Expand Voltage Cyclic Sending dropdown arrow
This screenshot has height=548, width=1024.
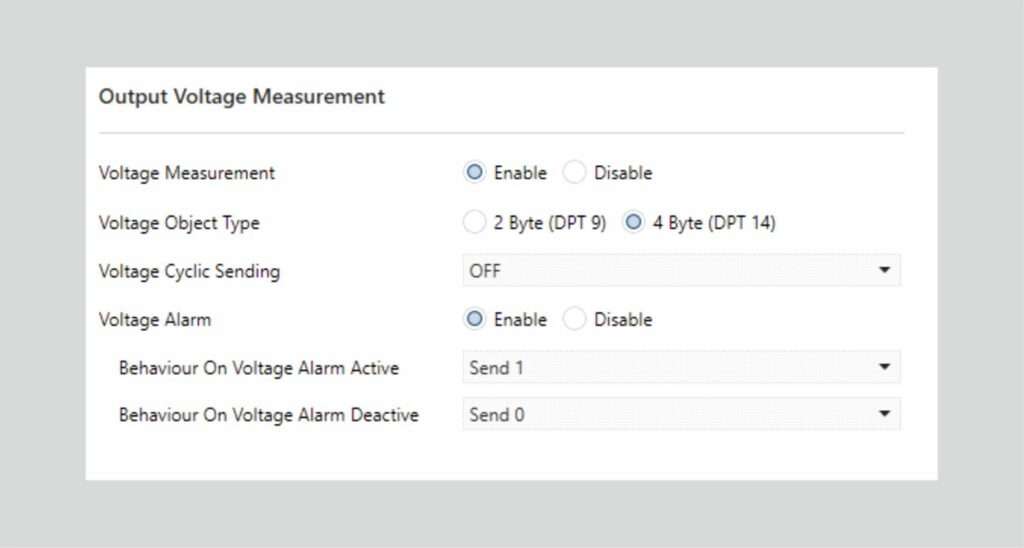click(x=884, y=270)
